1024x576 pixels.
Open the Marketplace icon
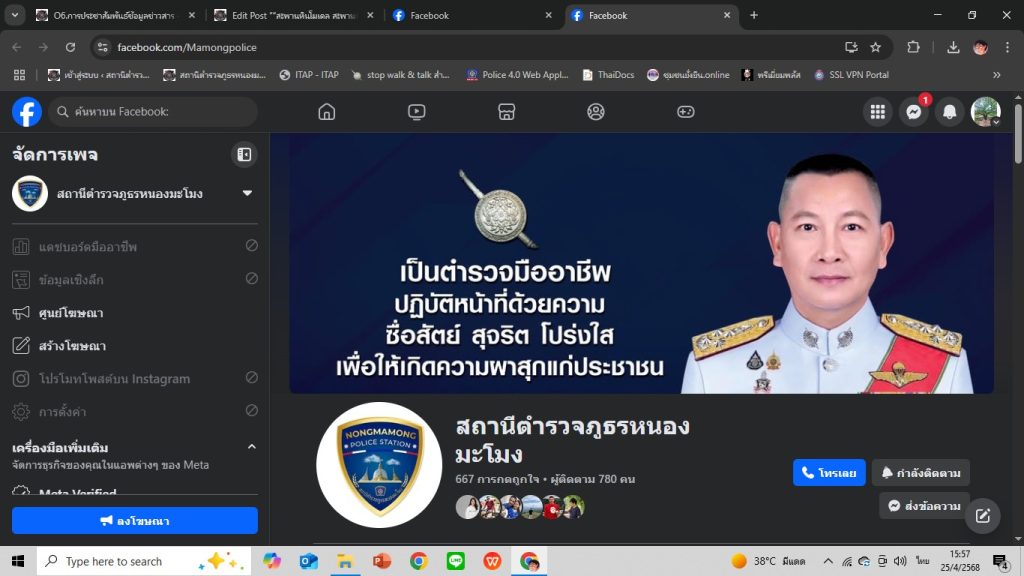click(x=506, y=112)
